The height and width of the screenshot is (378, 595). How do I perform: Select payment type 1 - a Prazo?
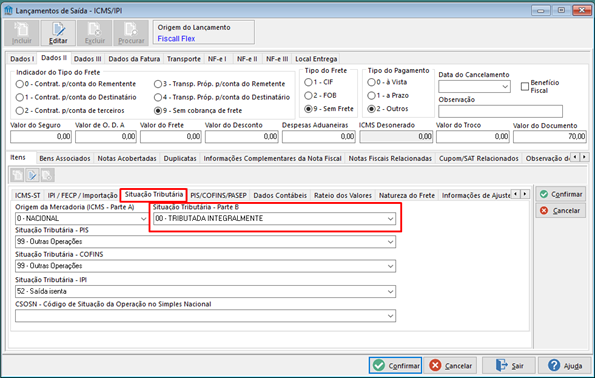(x=371, y=95)
